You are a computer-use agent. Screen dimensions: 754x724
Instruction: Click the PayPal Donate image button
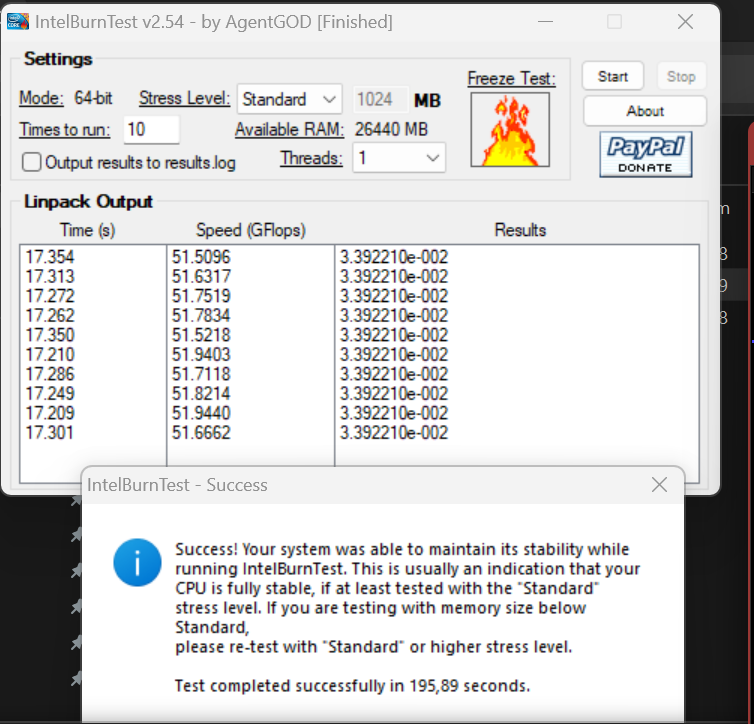(x=646, y=154)
